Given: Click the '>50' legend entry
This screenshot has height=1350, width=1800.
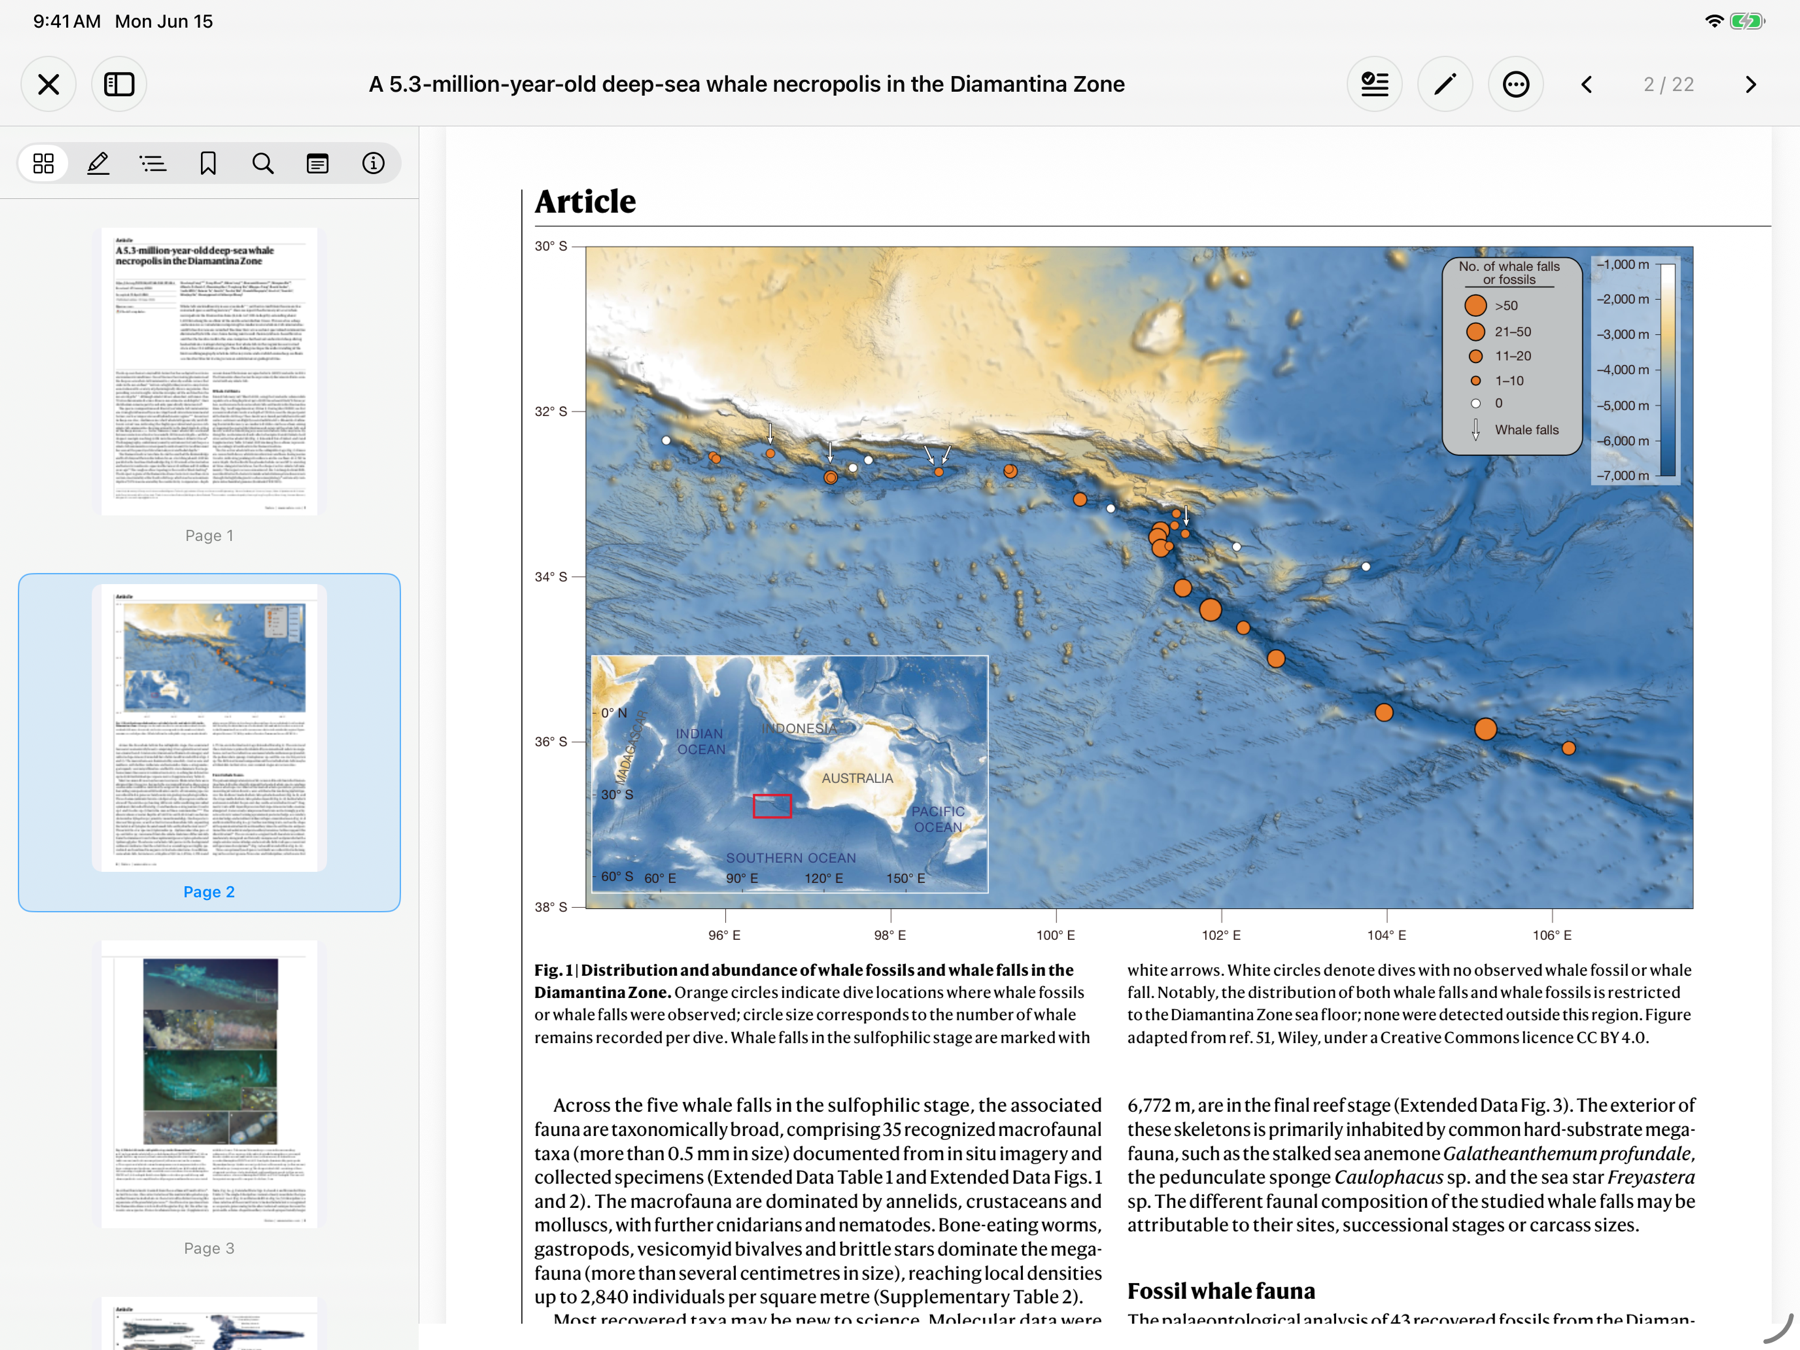Looking at the screenshot, I should (1491, 305).
